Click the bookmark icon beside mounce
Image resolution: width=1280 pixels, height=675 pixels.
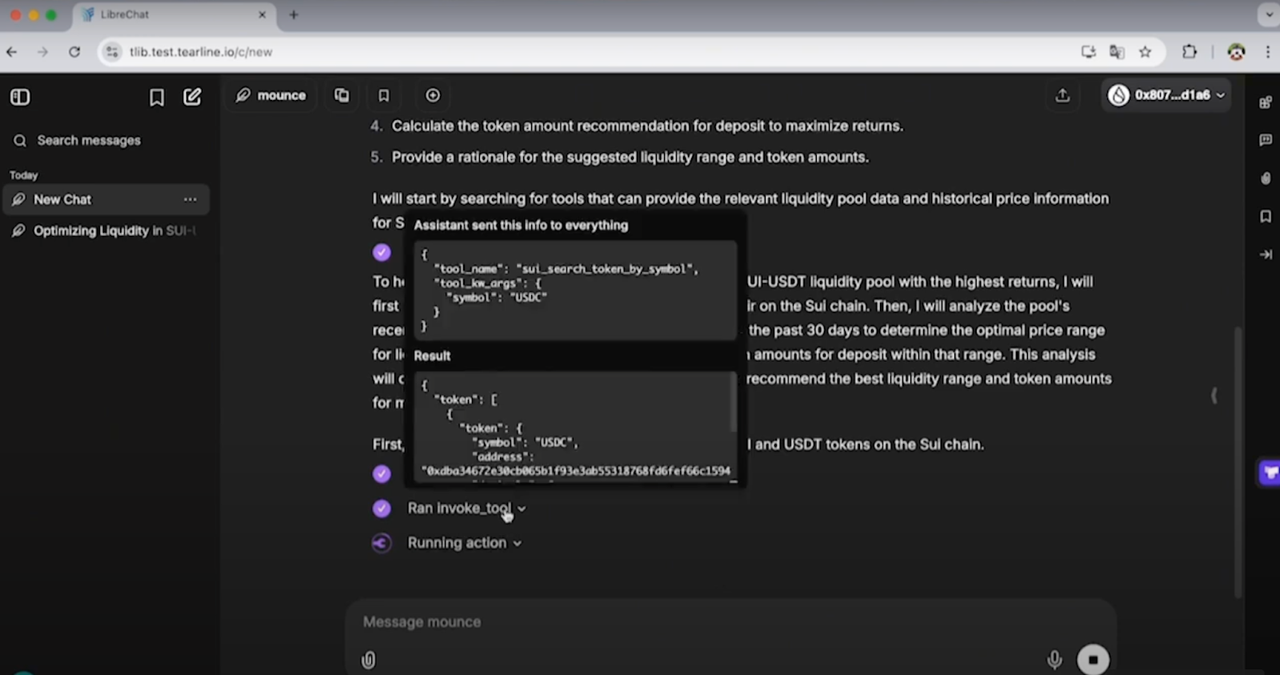click(x=383, y=95)
